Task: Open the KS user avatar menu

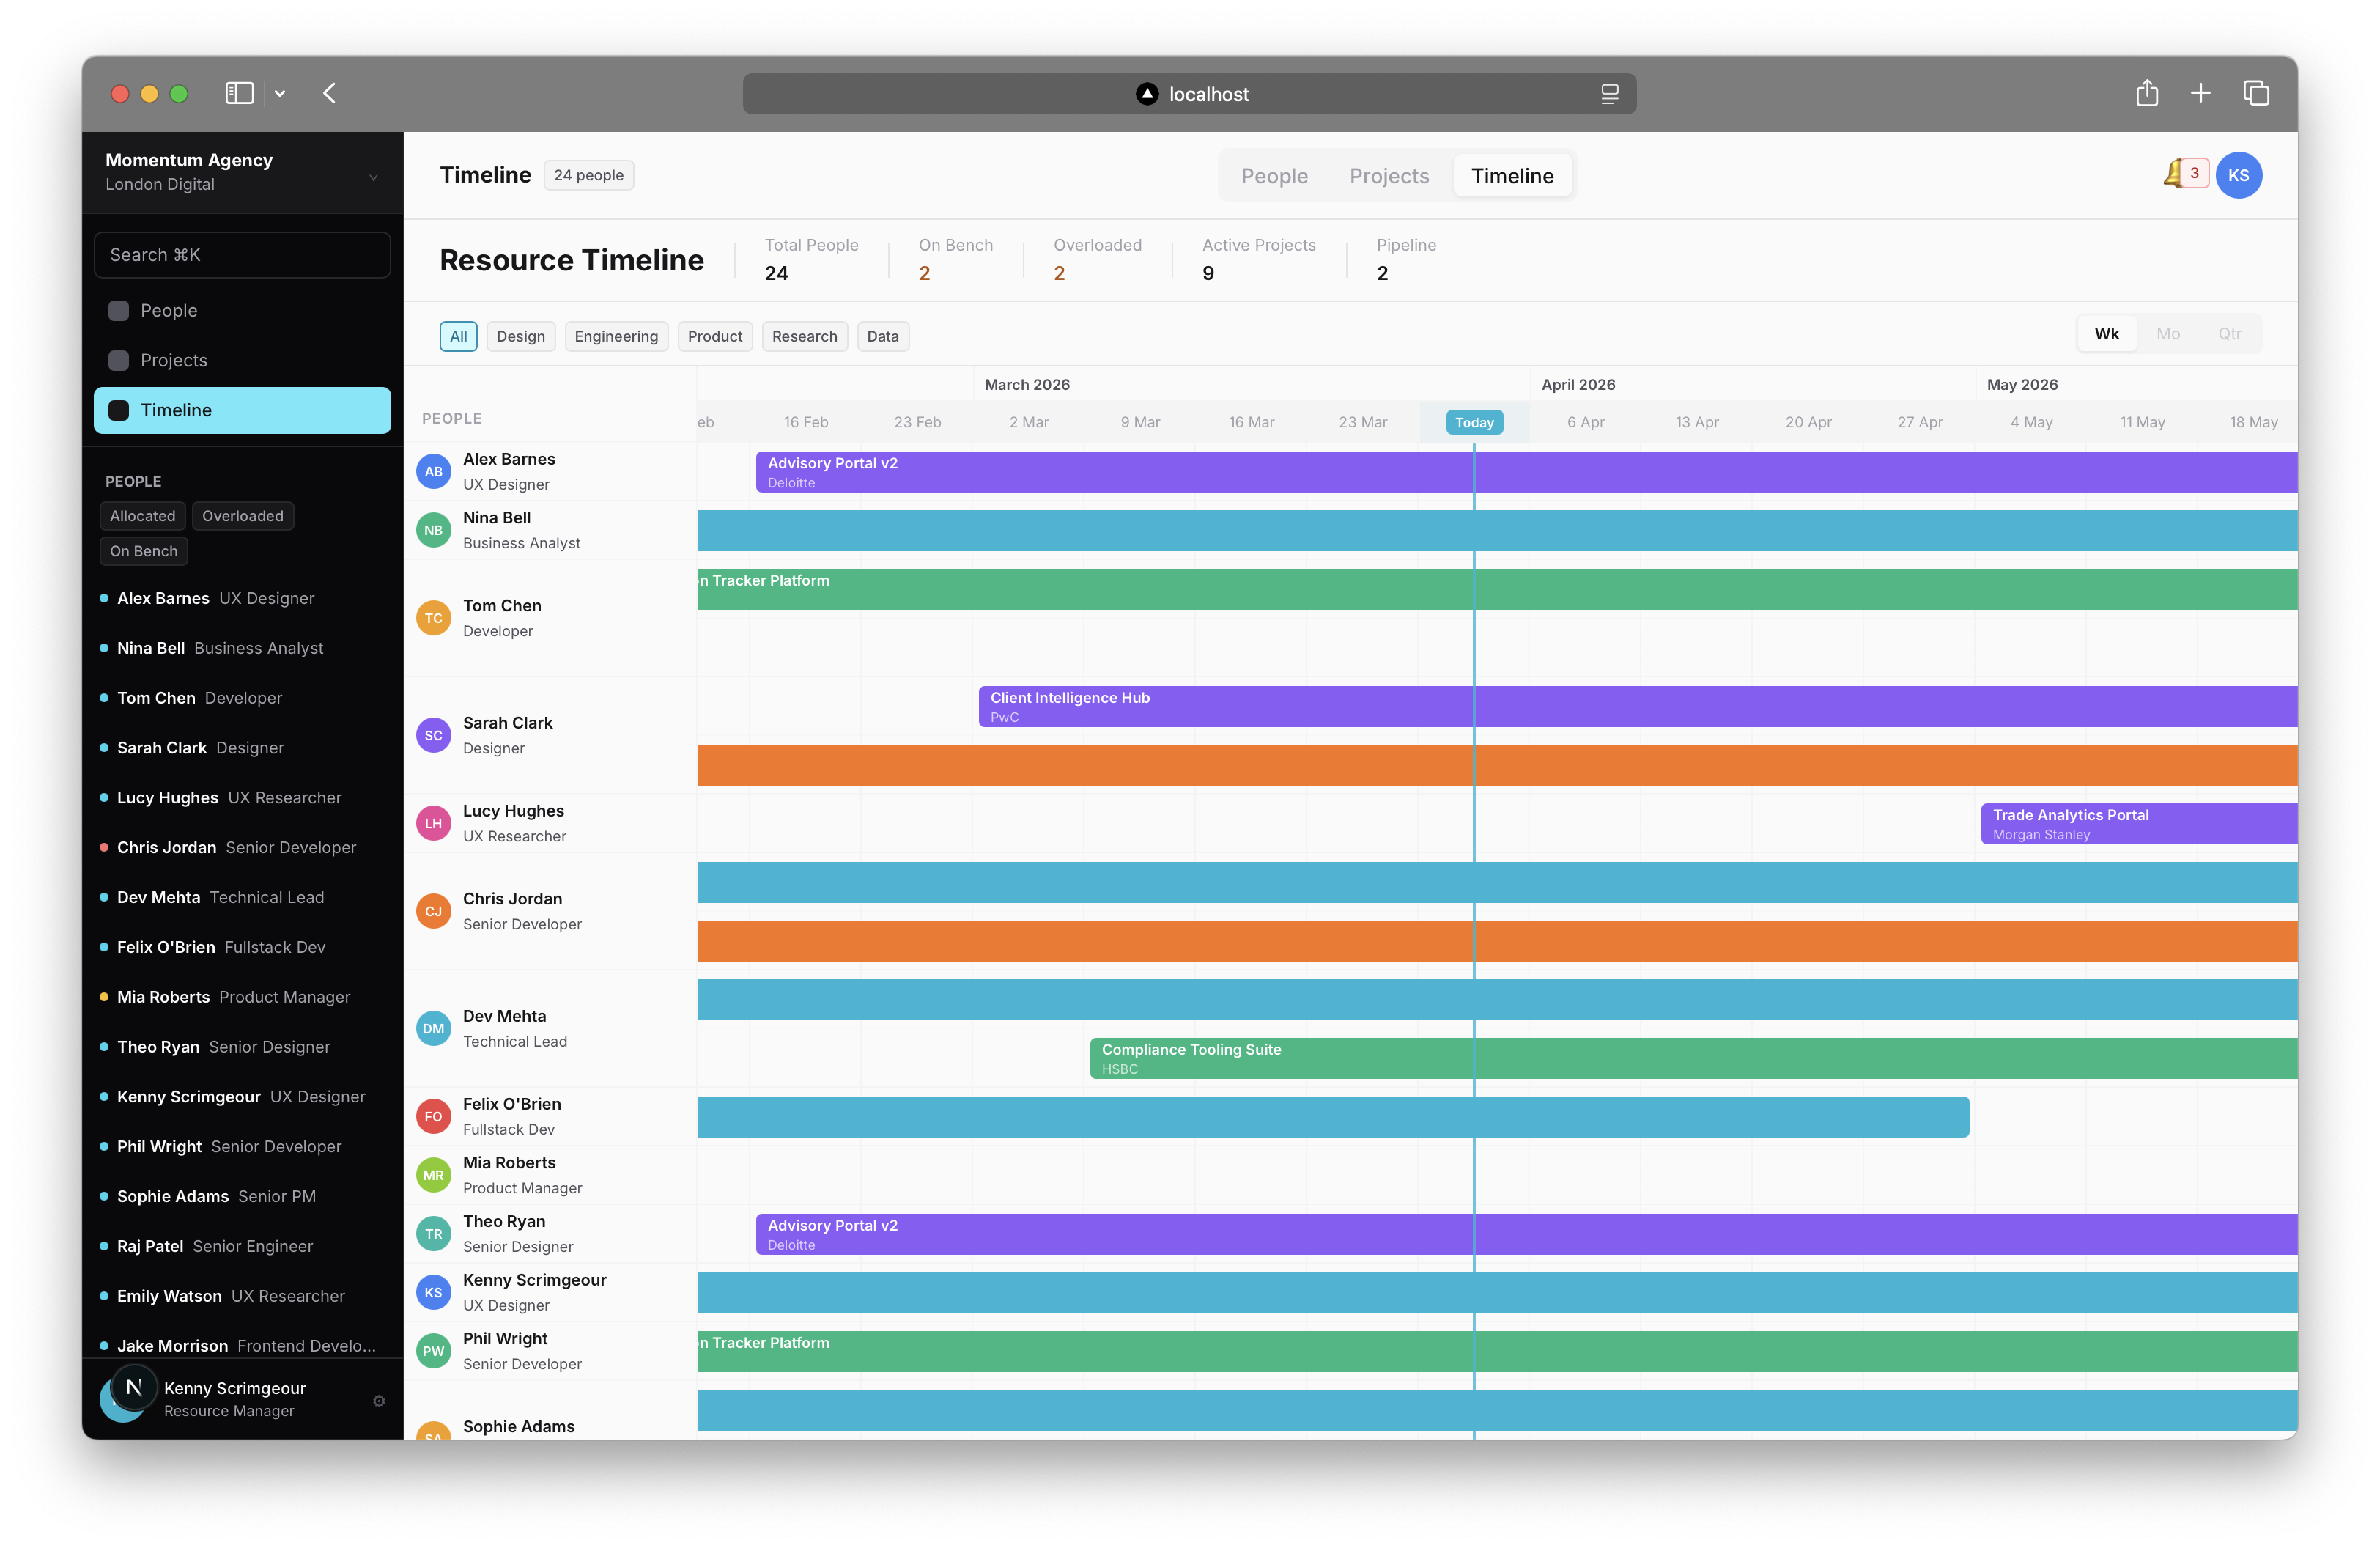Action: pyautogui.click(x=2238, y=175)
